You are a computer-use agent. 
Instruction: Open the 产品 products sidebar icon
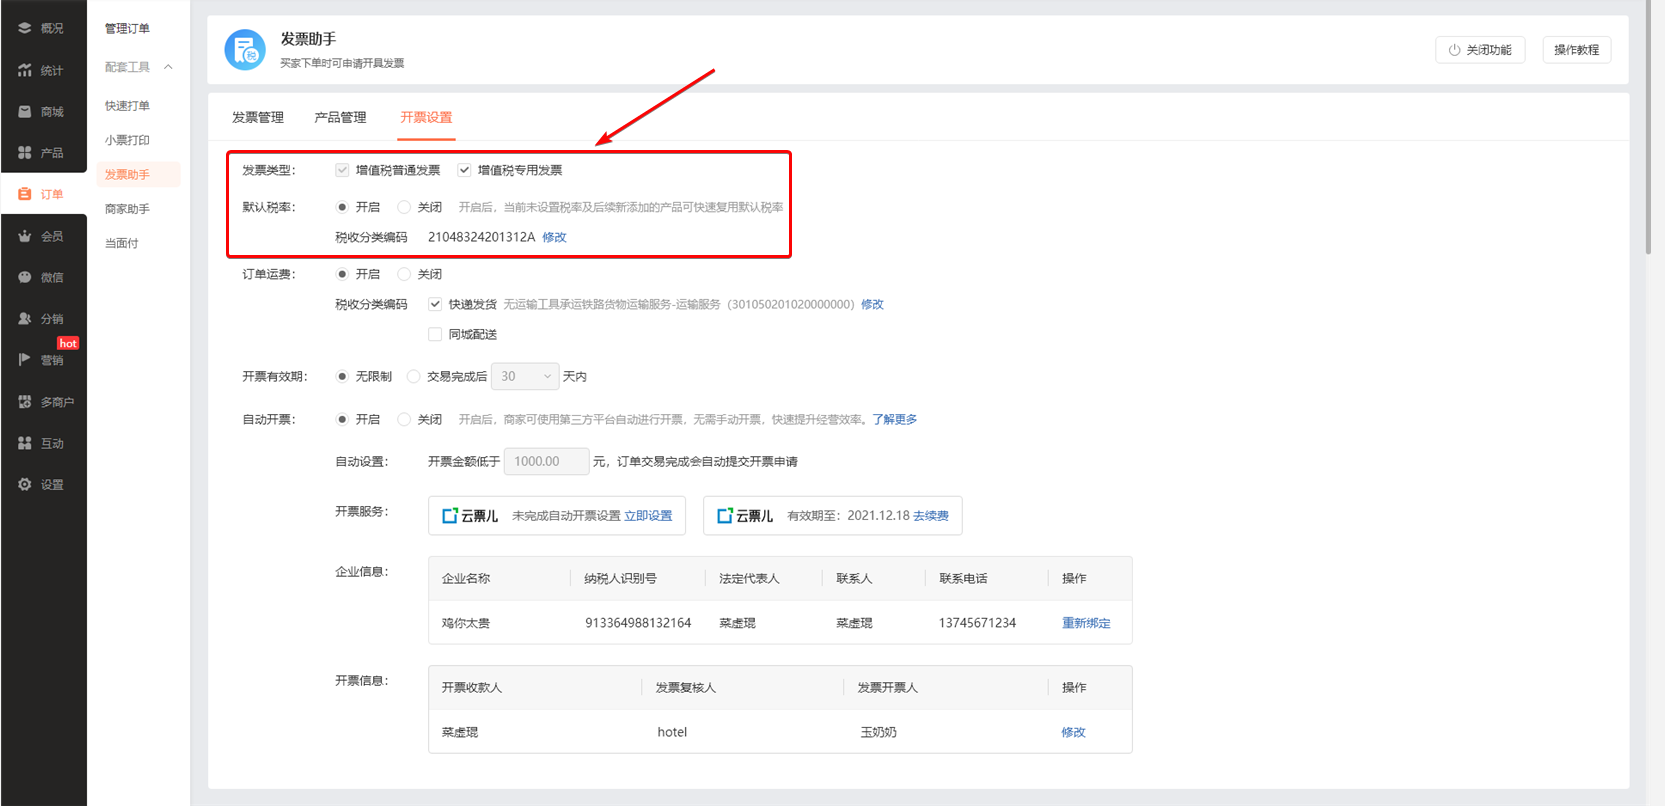[25, 153]
